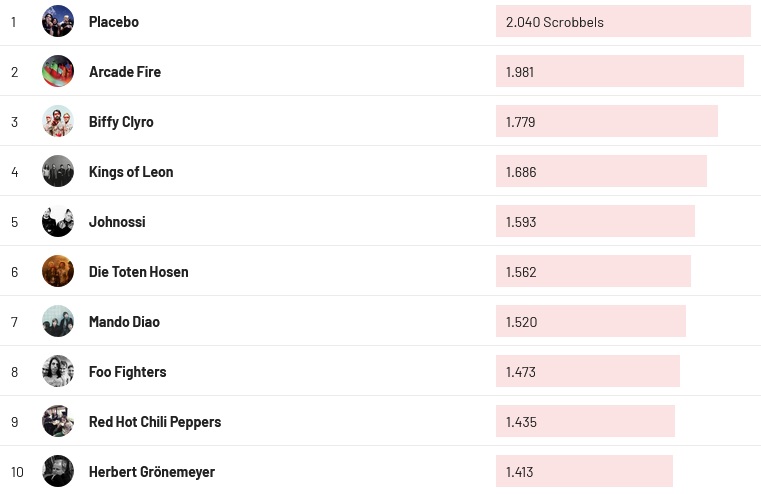The height and width of the screenshot is (494, 761).
Task: Click the 1.981 scrobble count bar
Action: [619, 72]
